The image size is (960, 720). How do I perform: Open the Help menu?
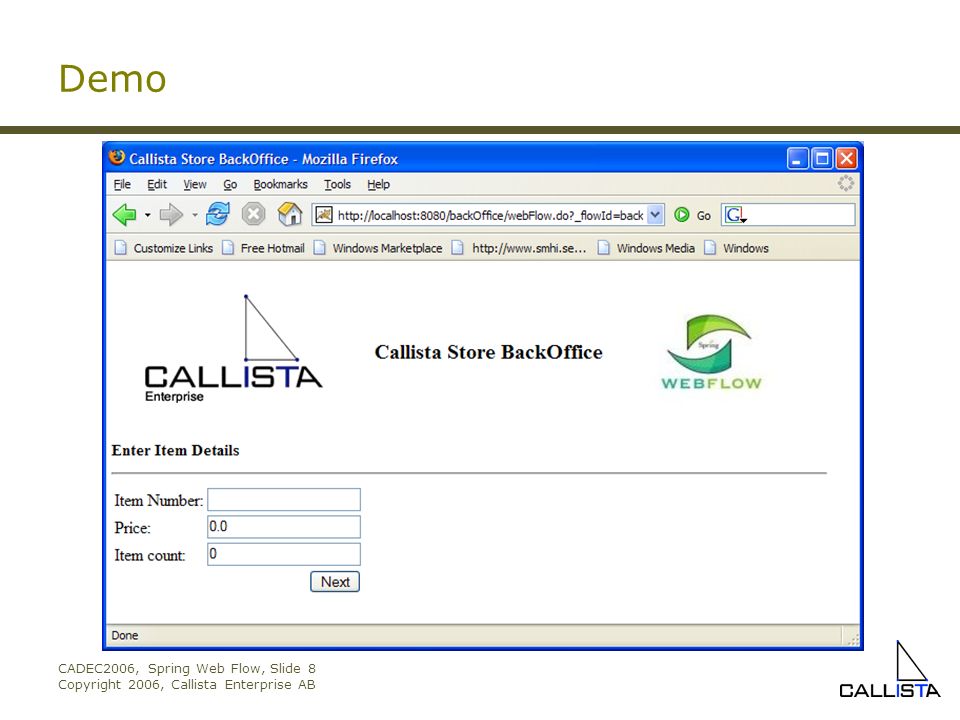coord(378,184)
